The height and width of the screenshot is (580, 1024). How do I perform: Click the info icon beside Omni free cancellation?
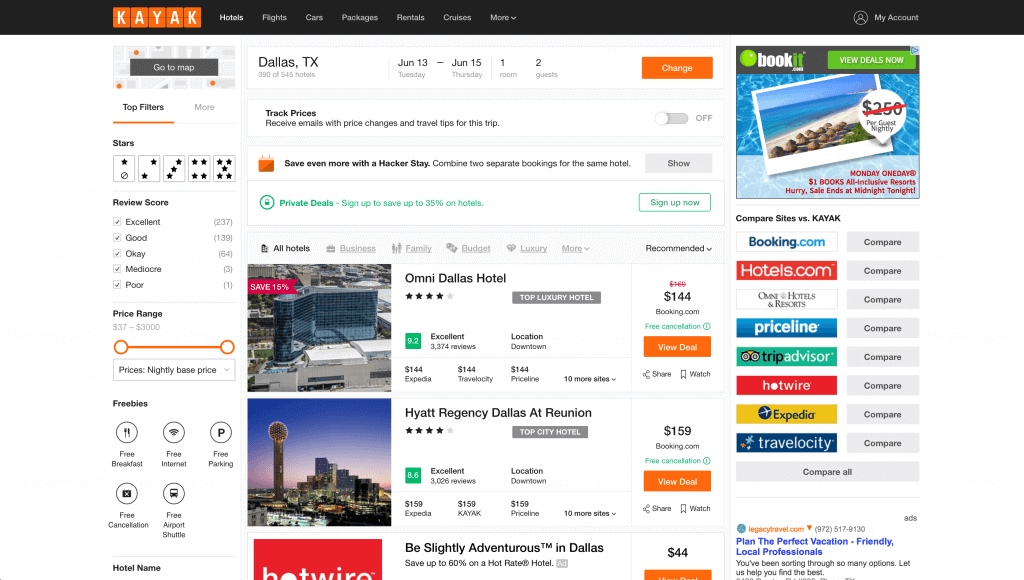(x=707, y=327)
